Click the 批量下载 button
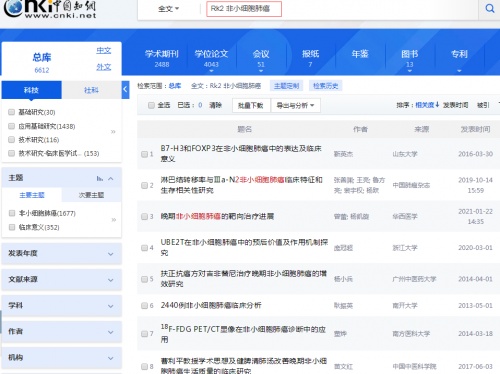The image size is (500, 374). (251, 105)
